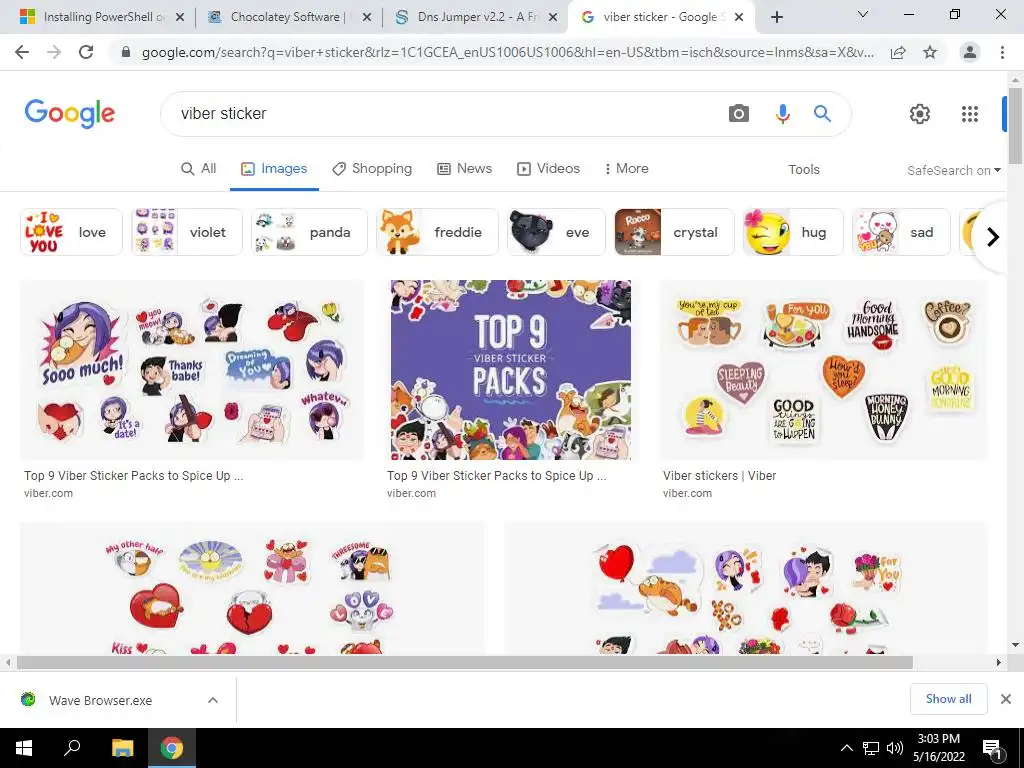Image resolution: width=1024 pixels, height=768 pixels.
Task: Filter results by hug chip
Action: pyautogui.click(x=793, y=232)
